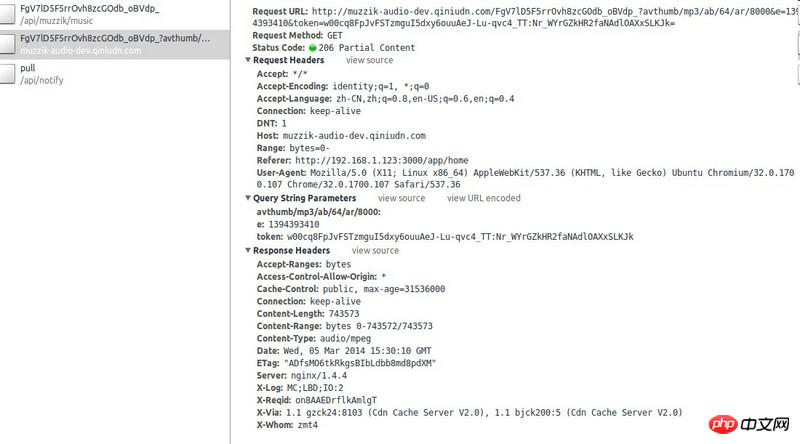Click the green status code indicator dot
800x444 pixels.
point(313,48)
